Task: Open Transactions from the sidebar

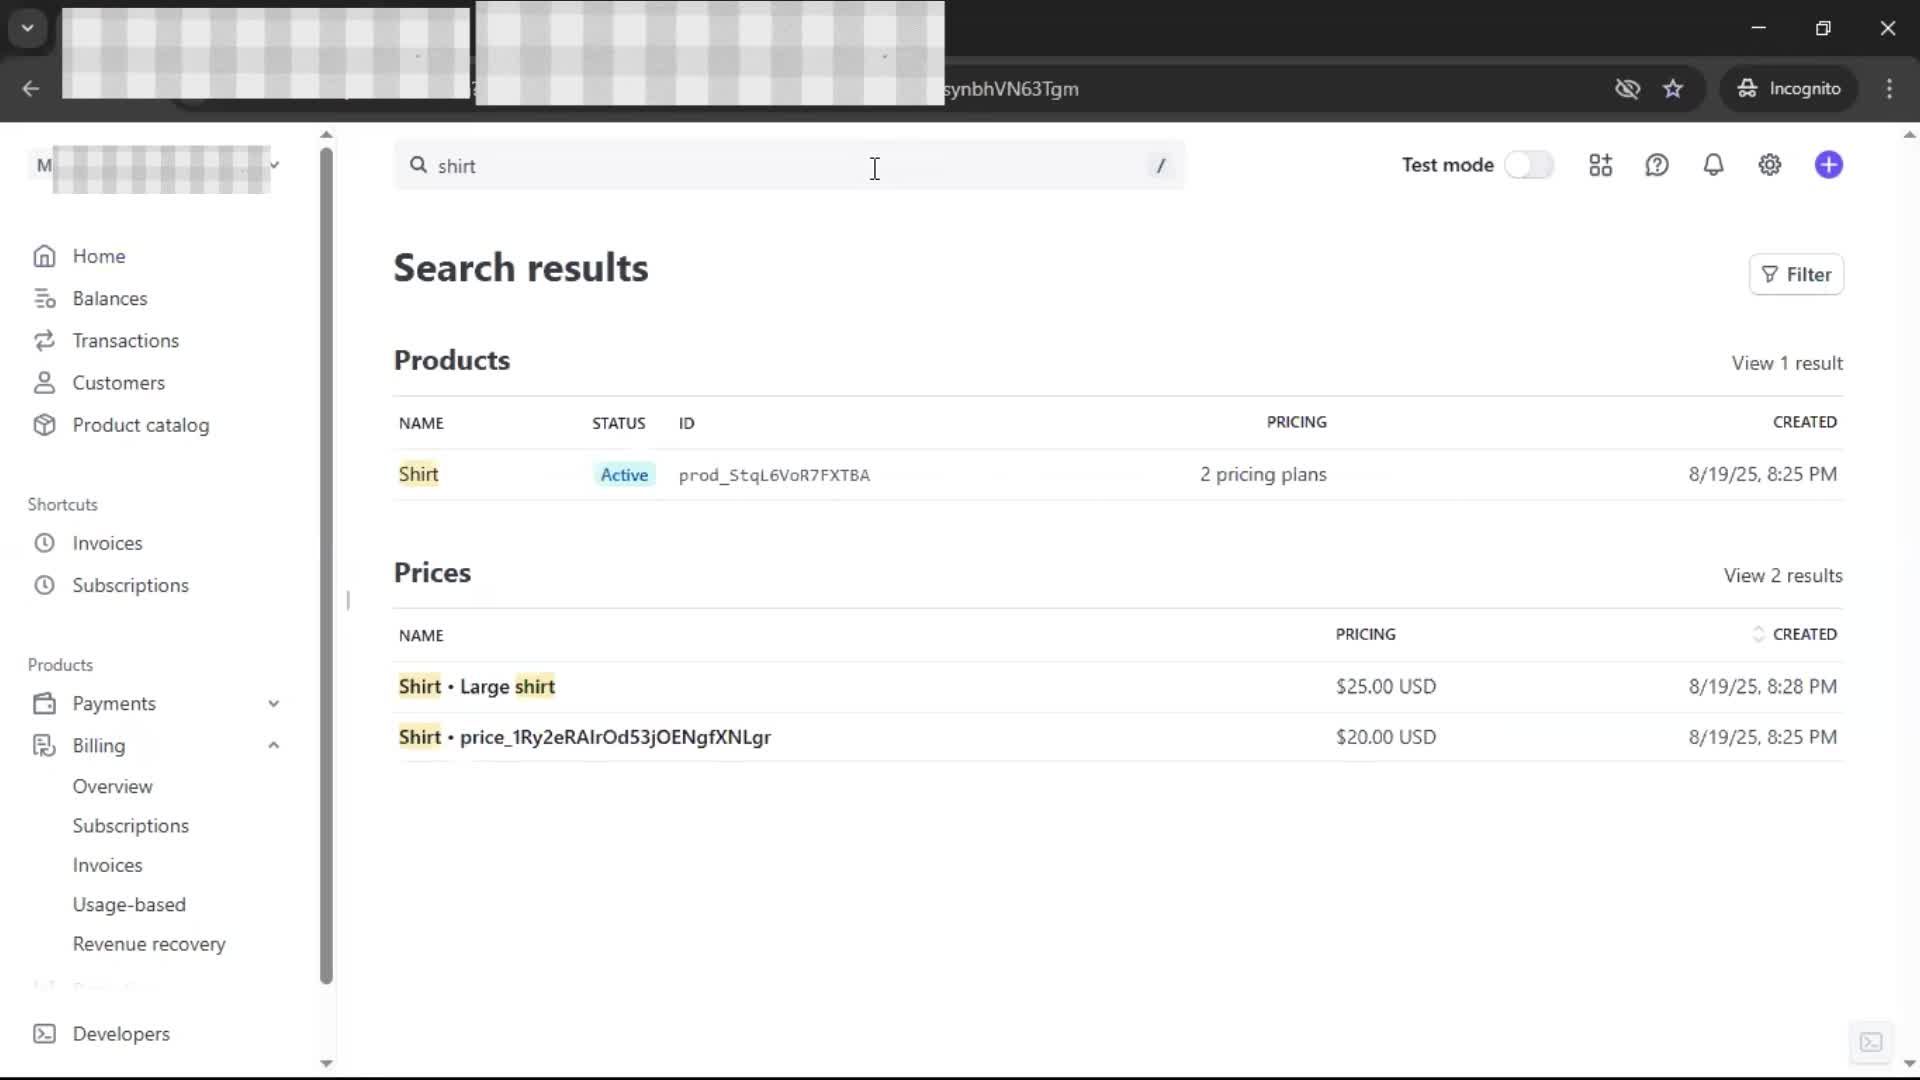Action: tap(125, 340)
